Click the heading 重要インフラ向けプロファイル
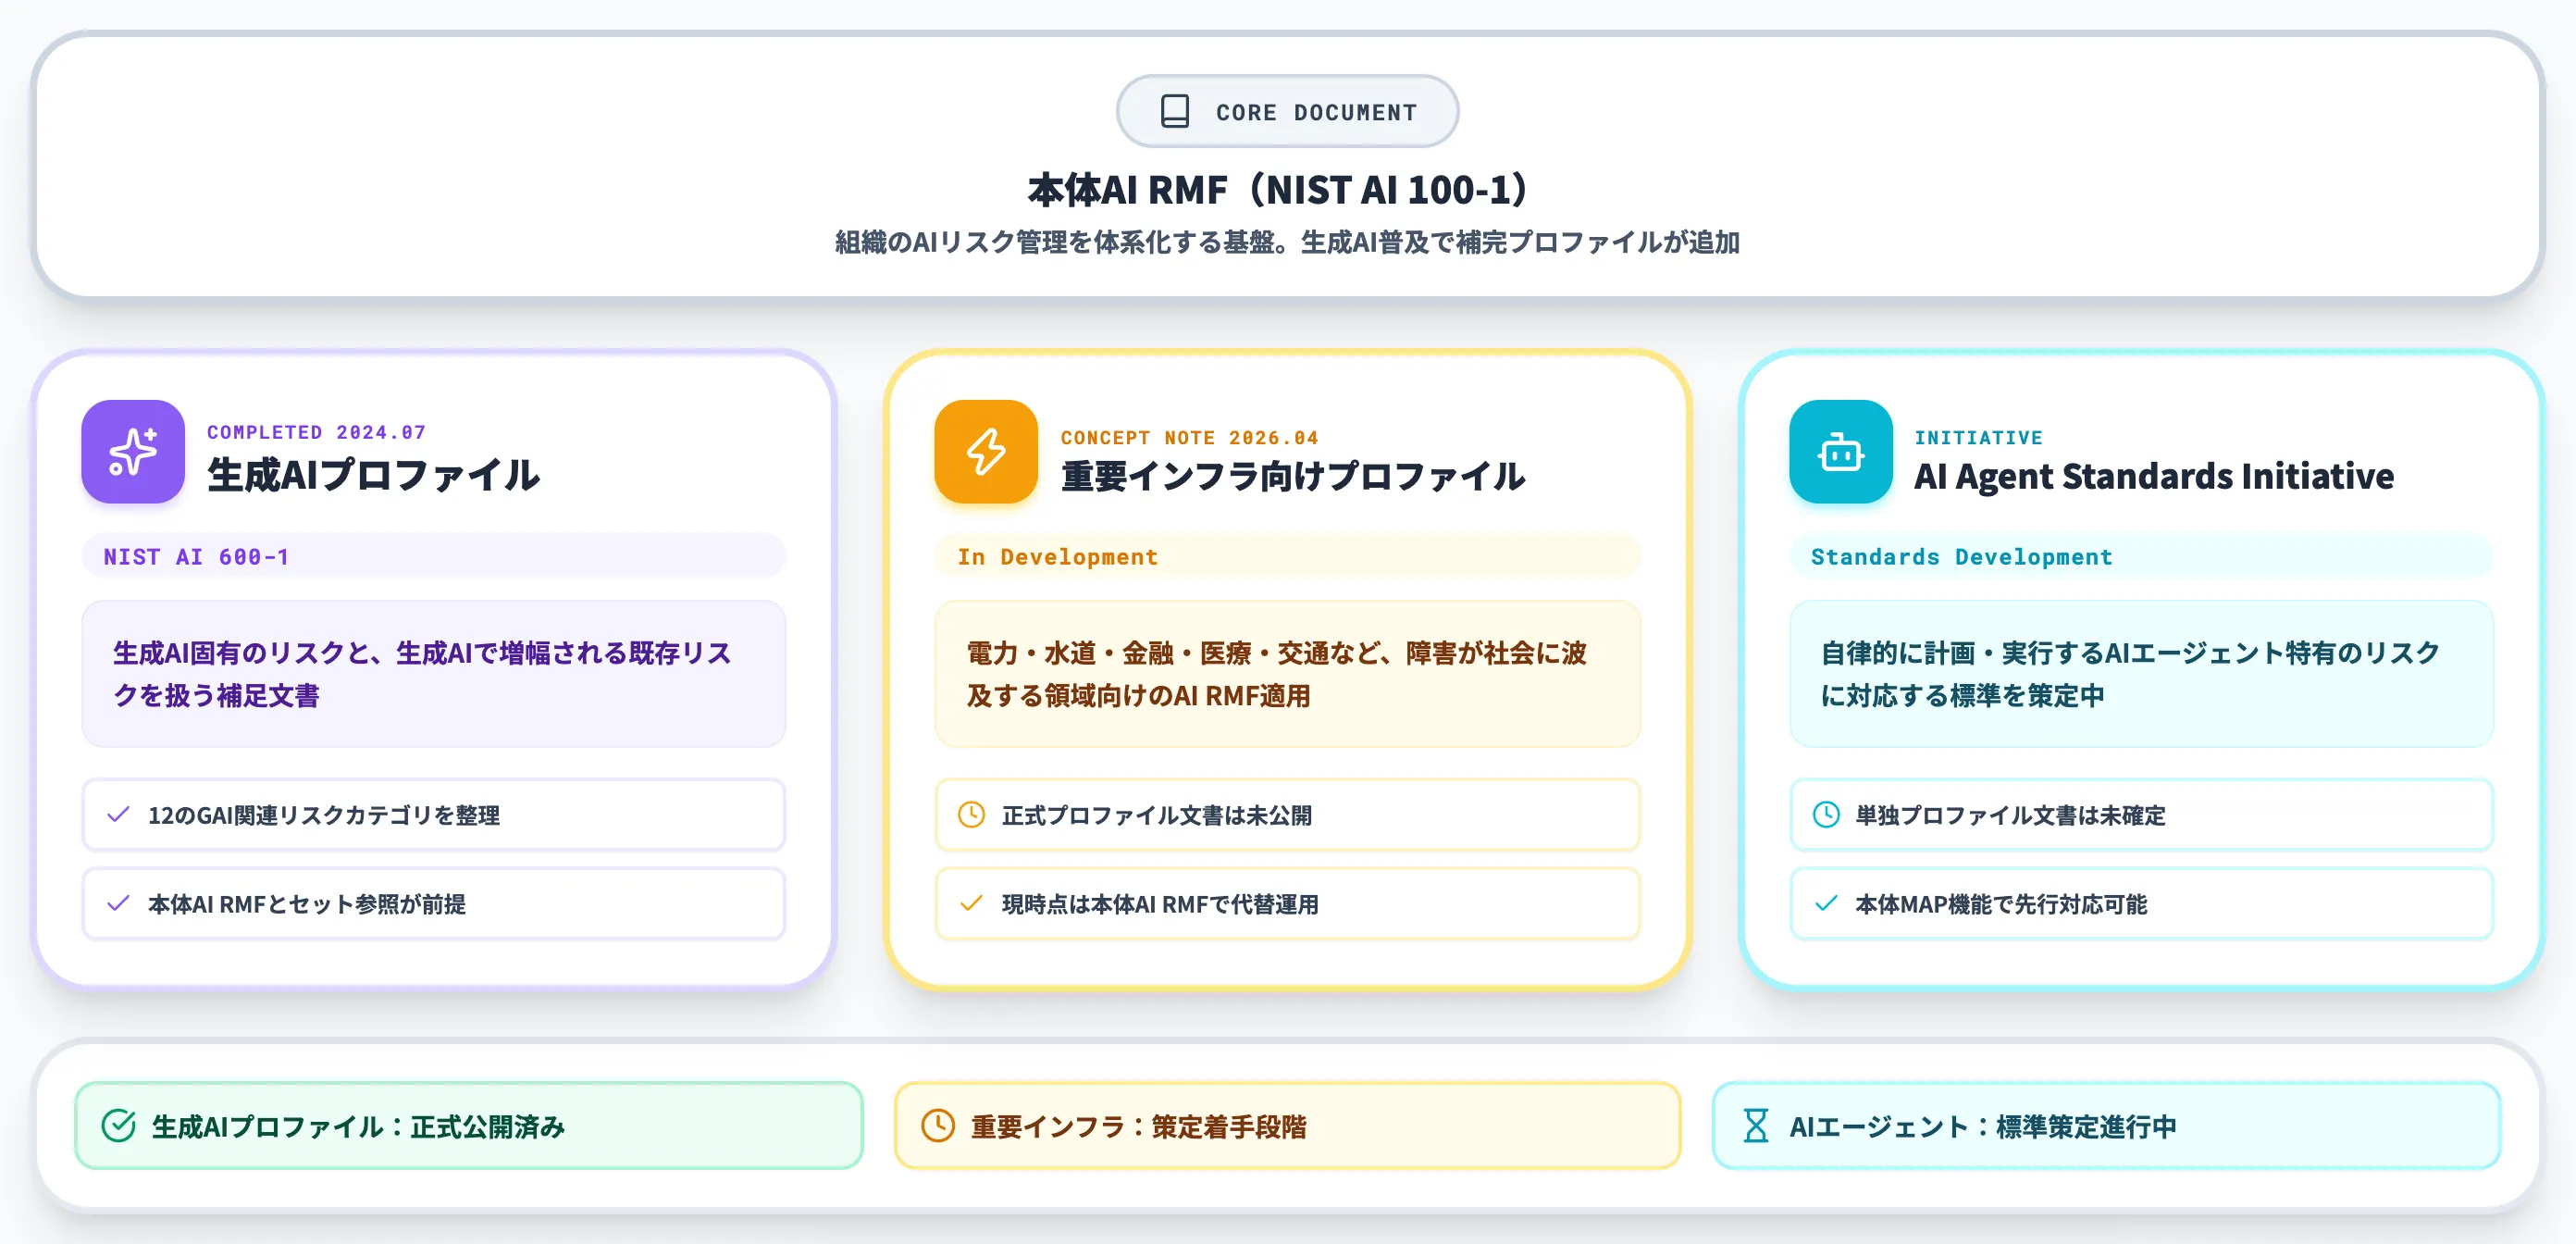The height and width of the screenshot is (1244, 2576). tap(1293, 476)
